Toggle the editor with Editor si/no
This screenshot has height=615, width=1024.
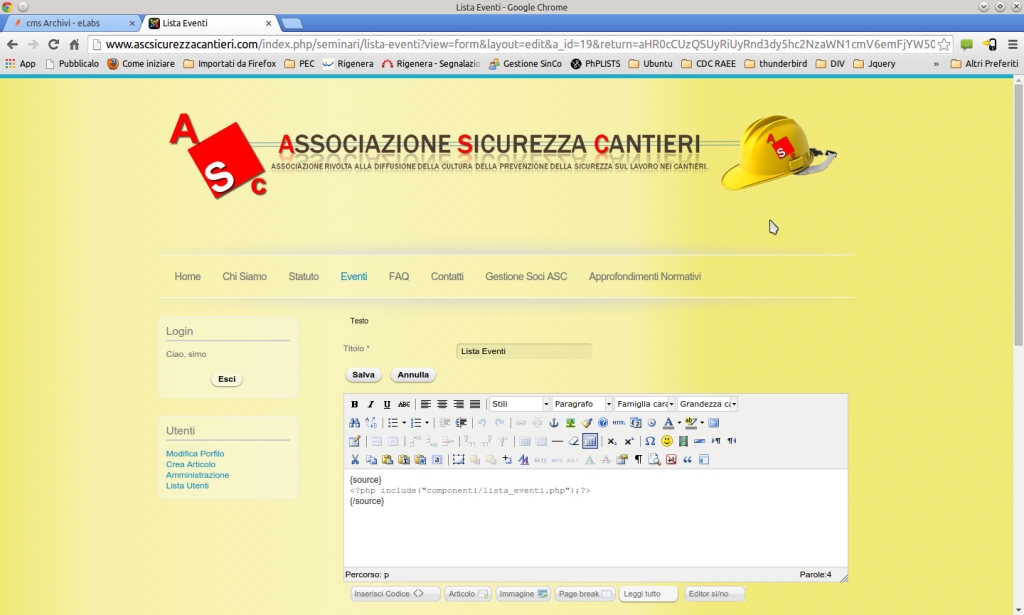click(x=714, y=593)
